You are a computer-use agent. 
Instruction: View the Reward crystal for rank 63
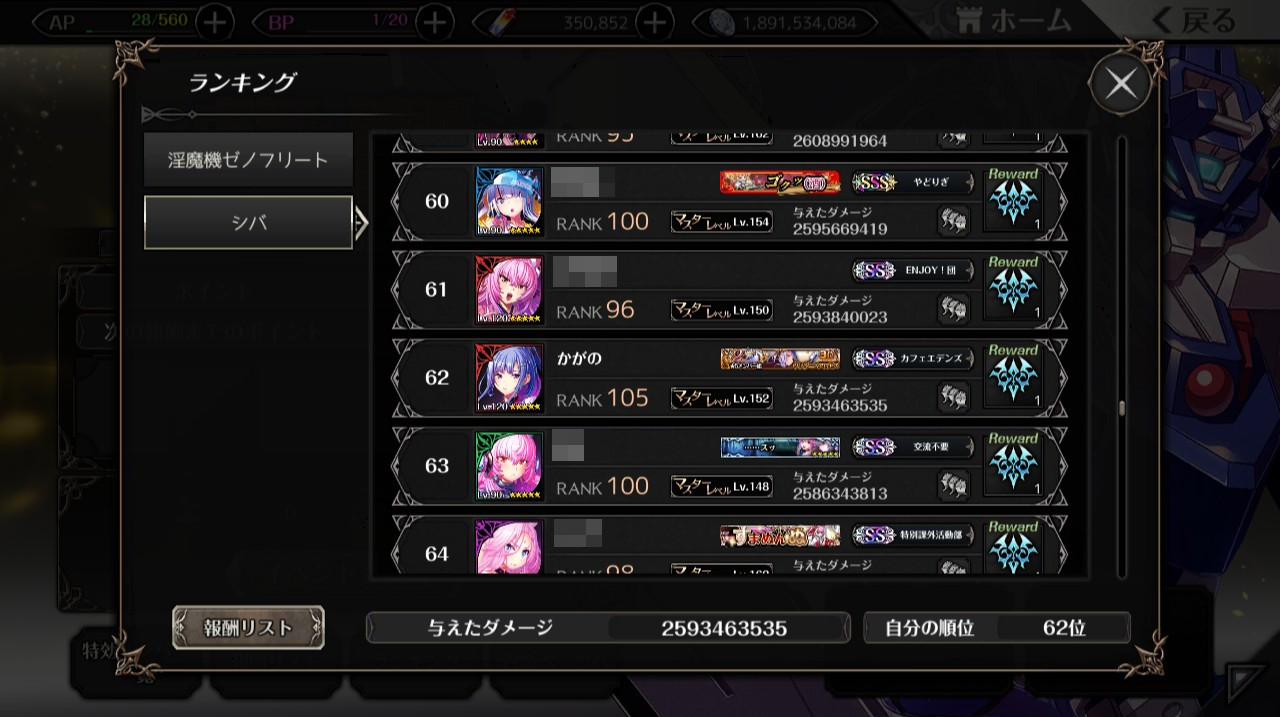(1014, 465)
